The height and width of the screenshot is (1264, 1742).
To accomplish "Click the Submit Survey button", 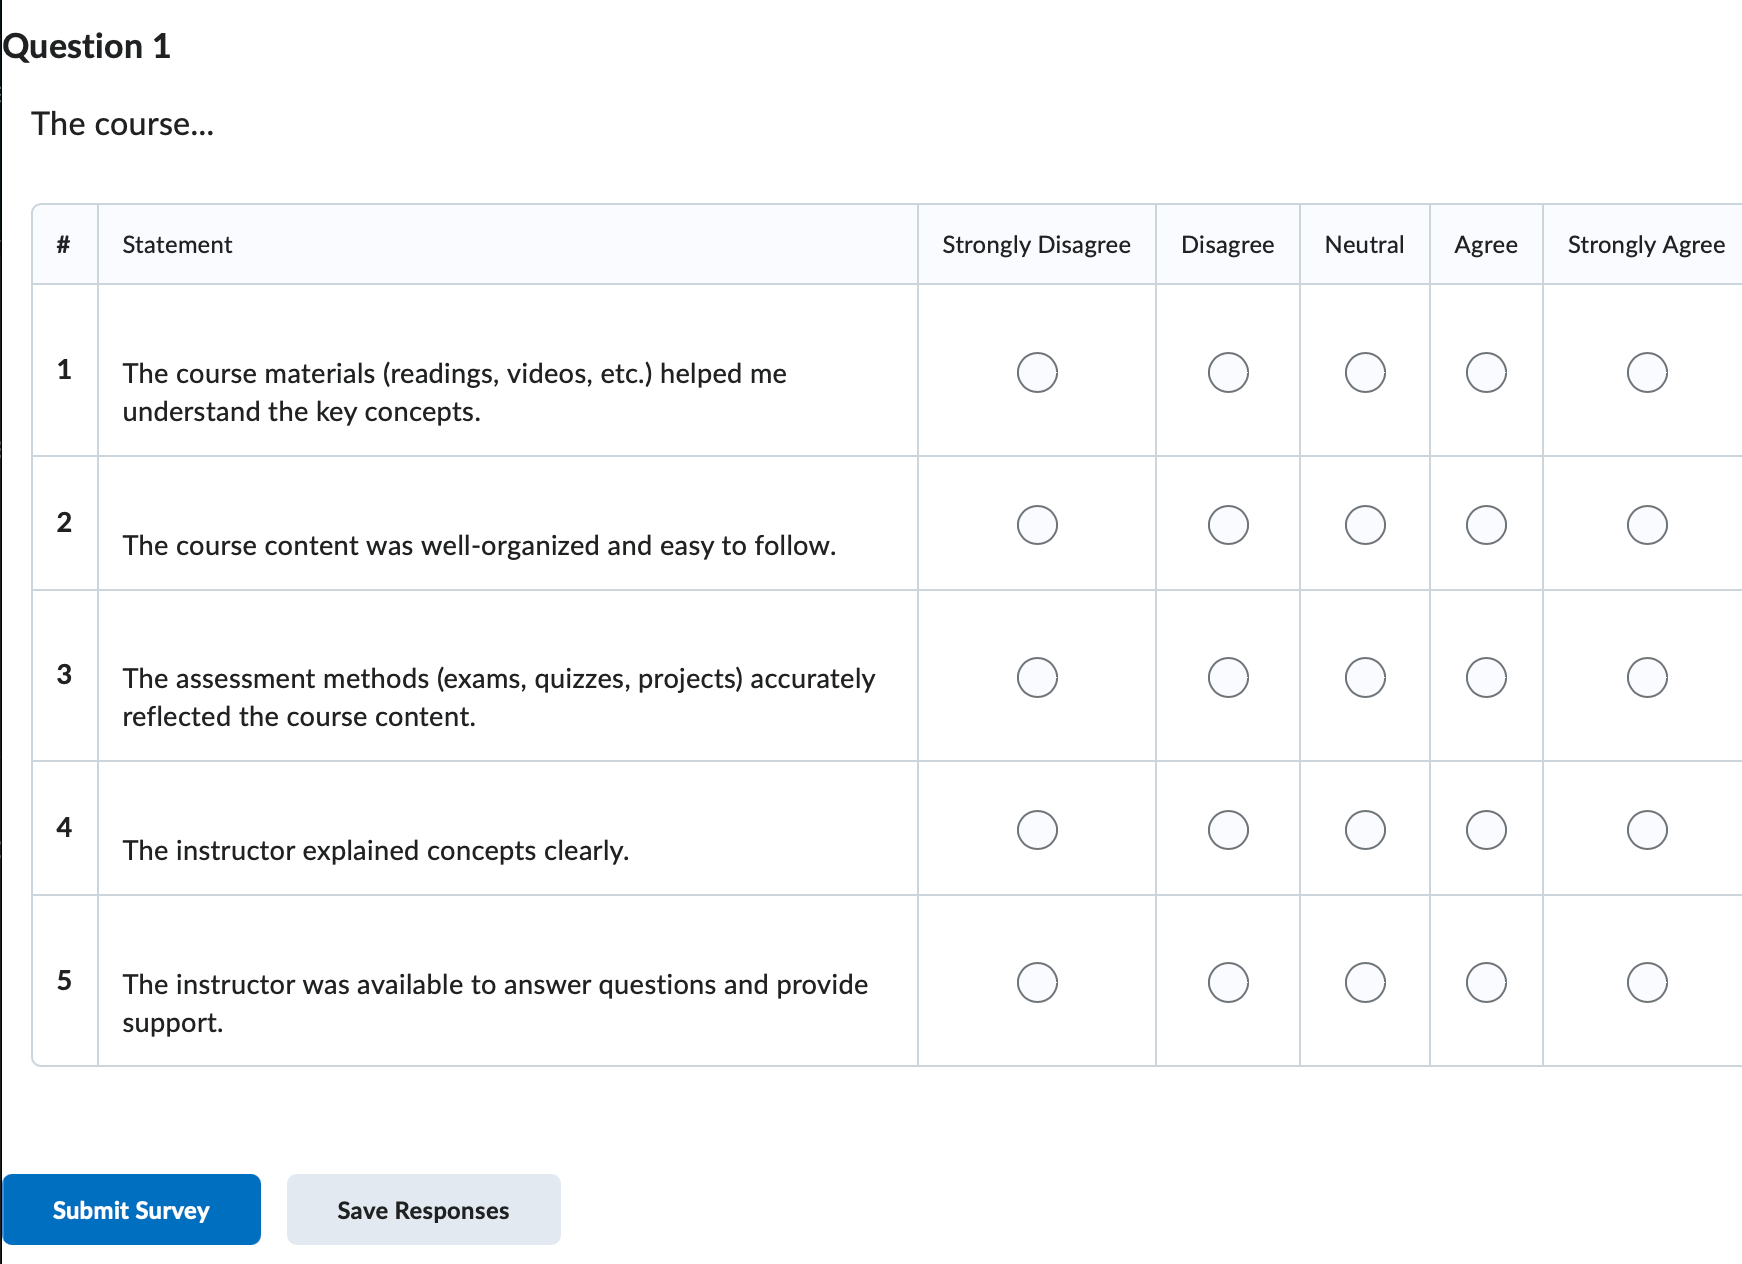I will point(131,1209).
